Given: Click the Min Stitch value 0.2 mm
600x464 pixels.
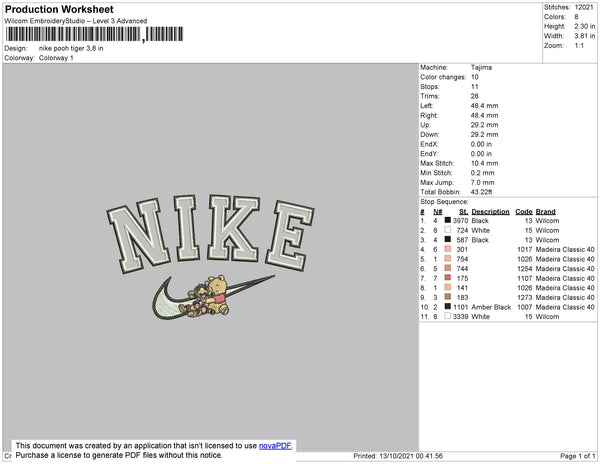Looking at the screenshot, I should click(483, 173).
